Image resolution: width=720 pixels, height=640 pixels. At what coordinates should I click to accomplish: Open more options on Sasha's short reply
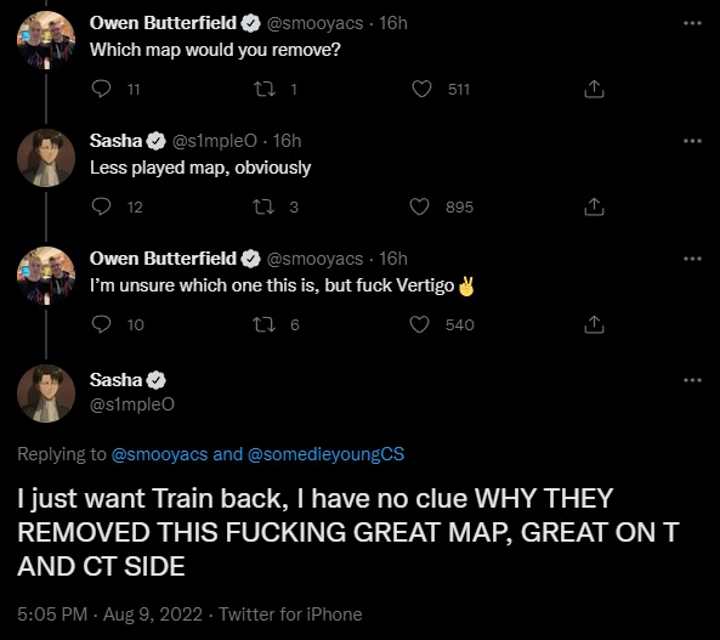coord(692,141)
